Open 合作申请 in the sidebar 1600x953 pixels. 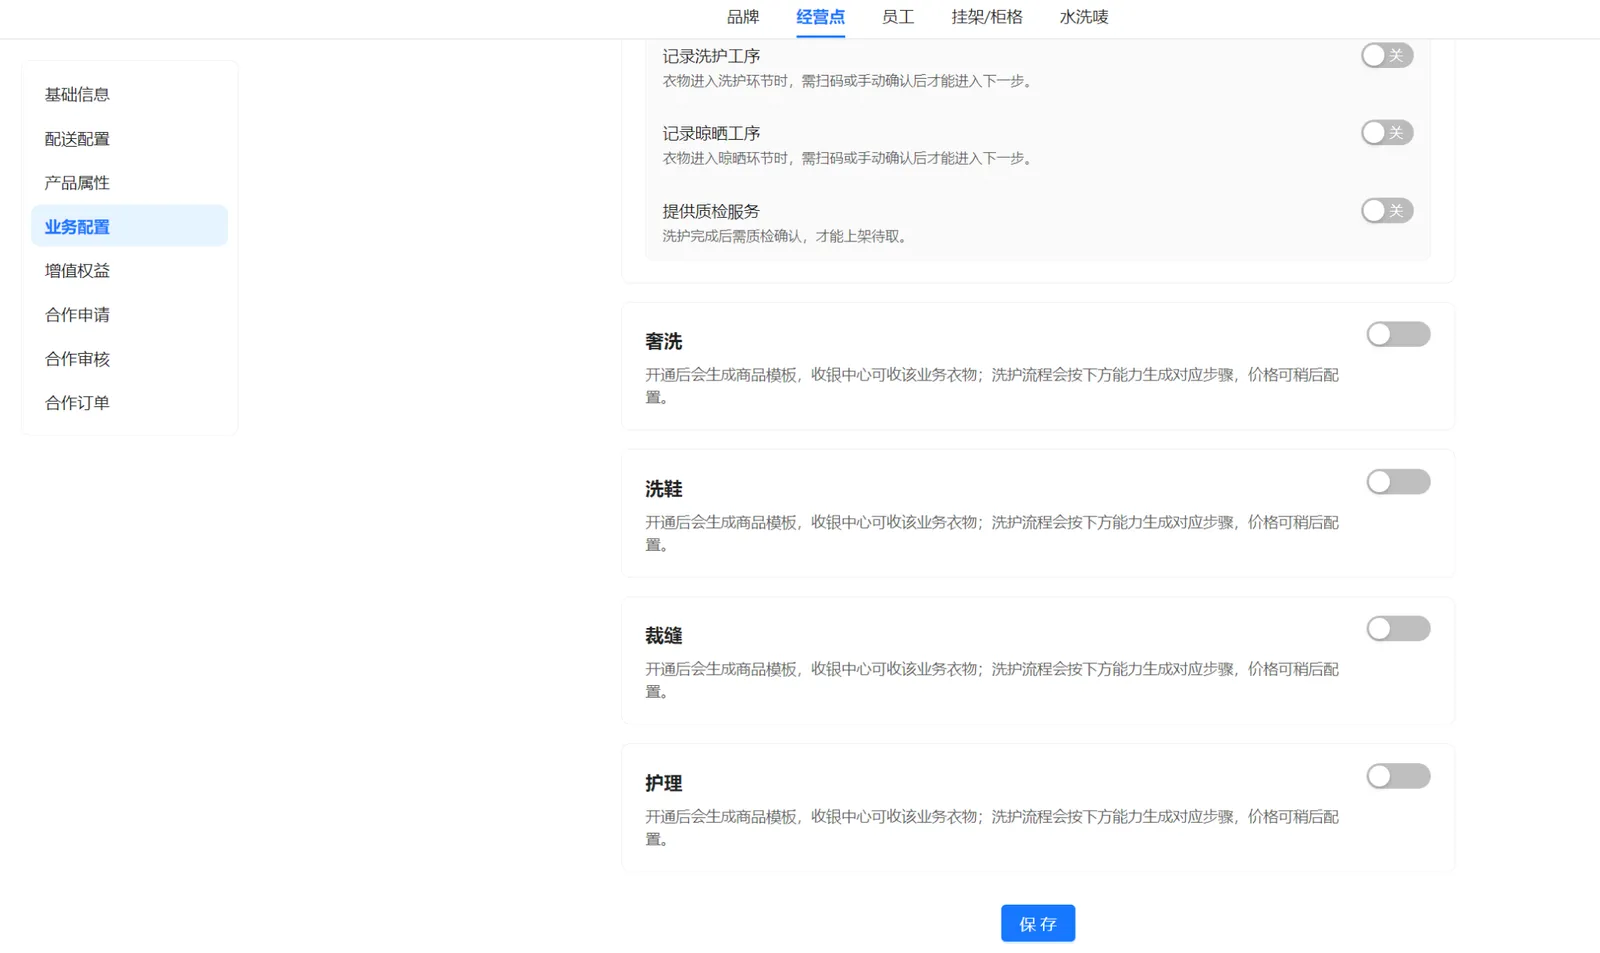(129, 315)
